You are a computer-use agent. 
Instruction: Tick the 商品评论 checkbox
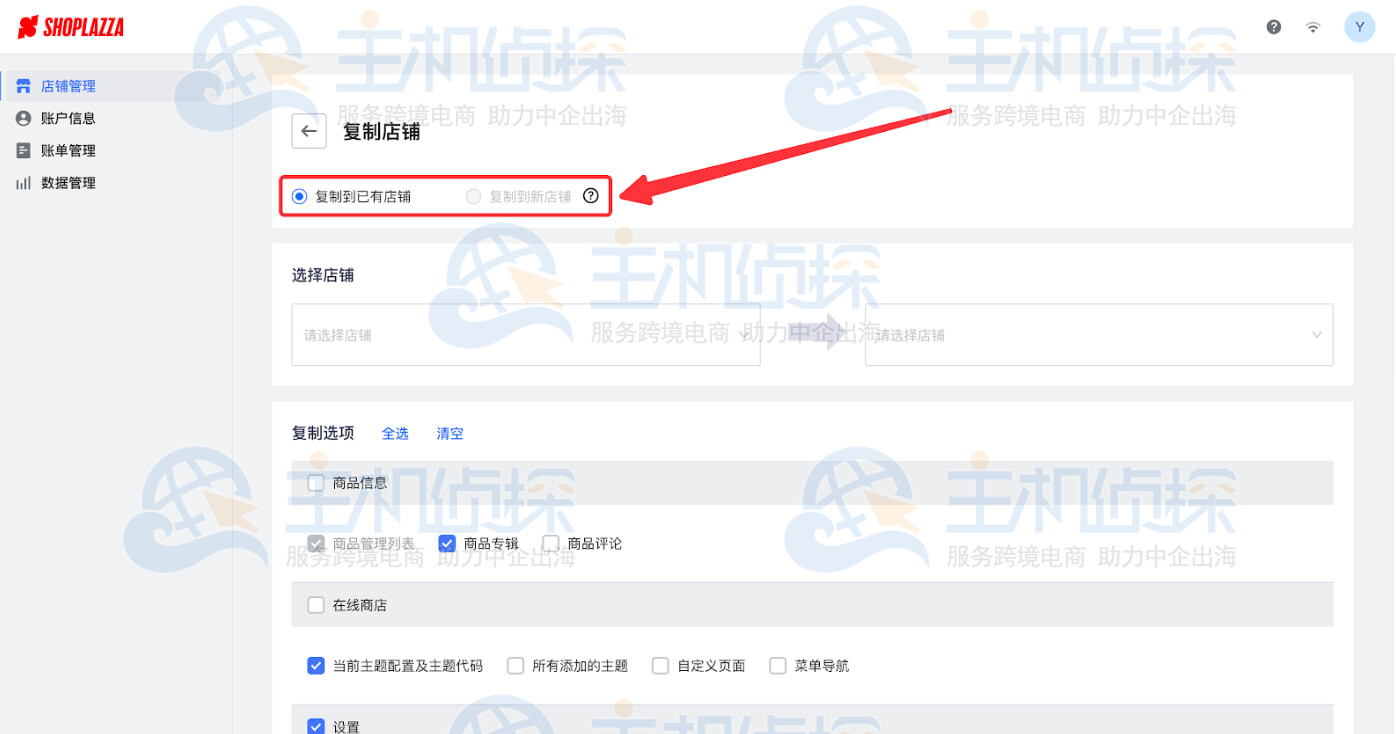point(550,543)
